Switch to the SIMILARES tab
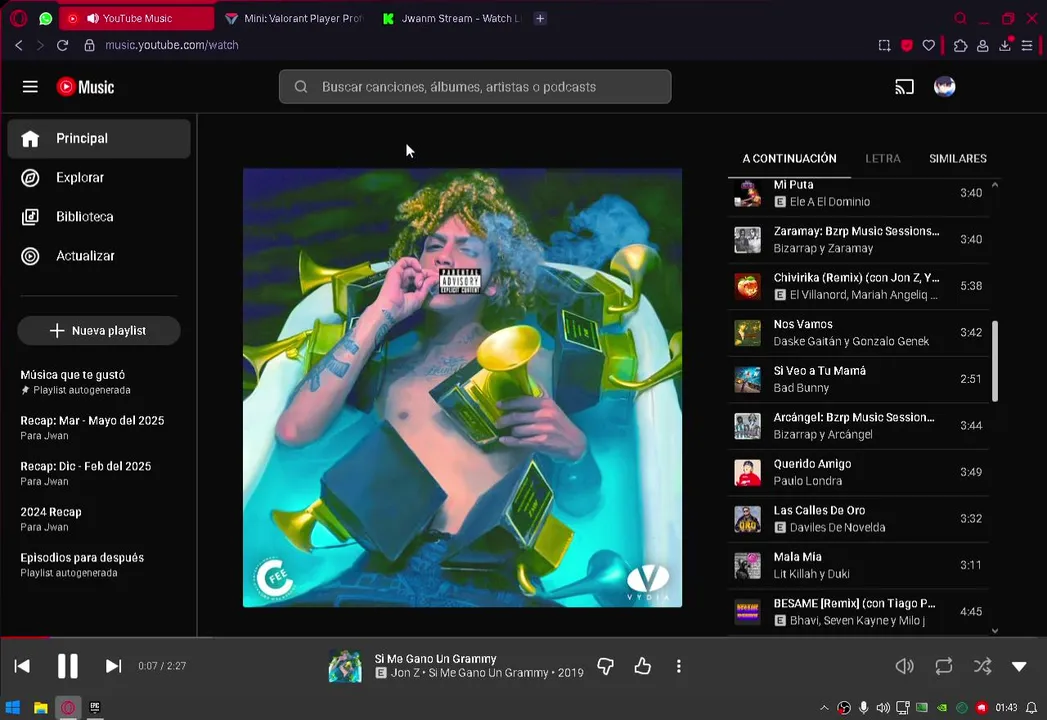This screenshot has height=720, width=1047. pyautogui.click(x=958, y=158)
